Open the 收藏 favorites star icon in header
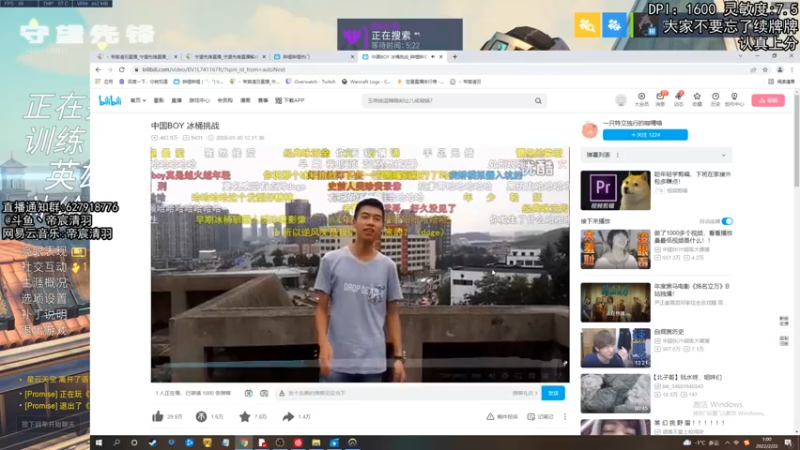Viewport: 800px width, 450px height. pos(697,99)
